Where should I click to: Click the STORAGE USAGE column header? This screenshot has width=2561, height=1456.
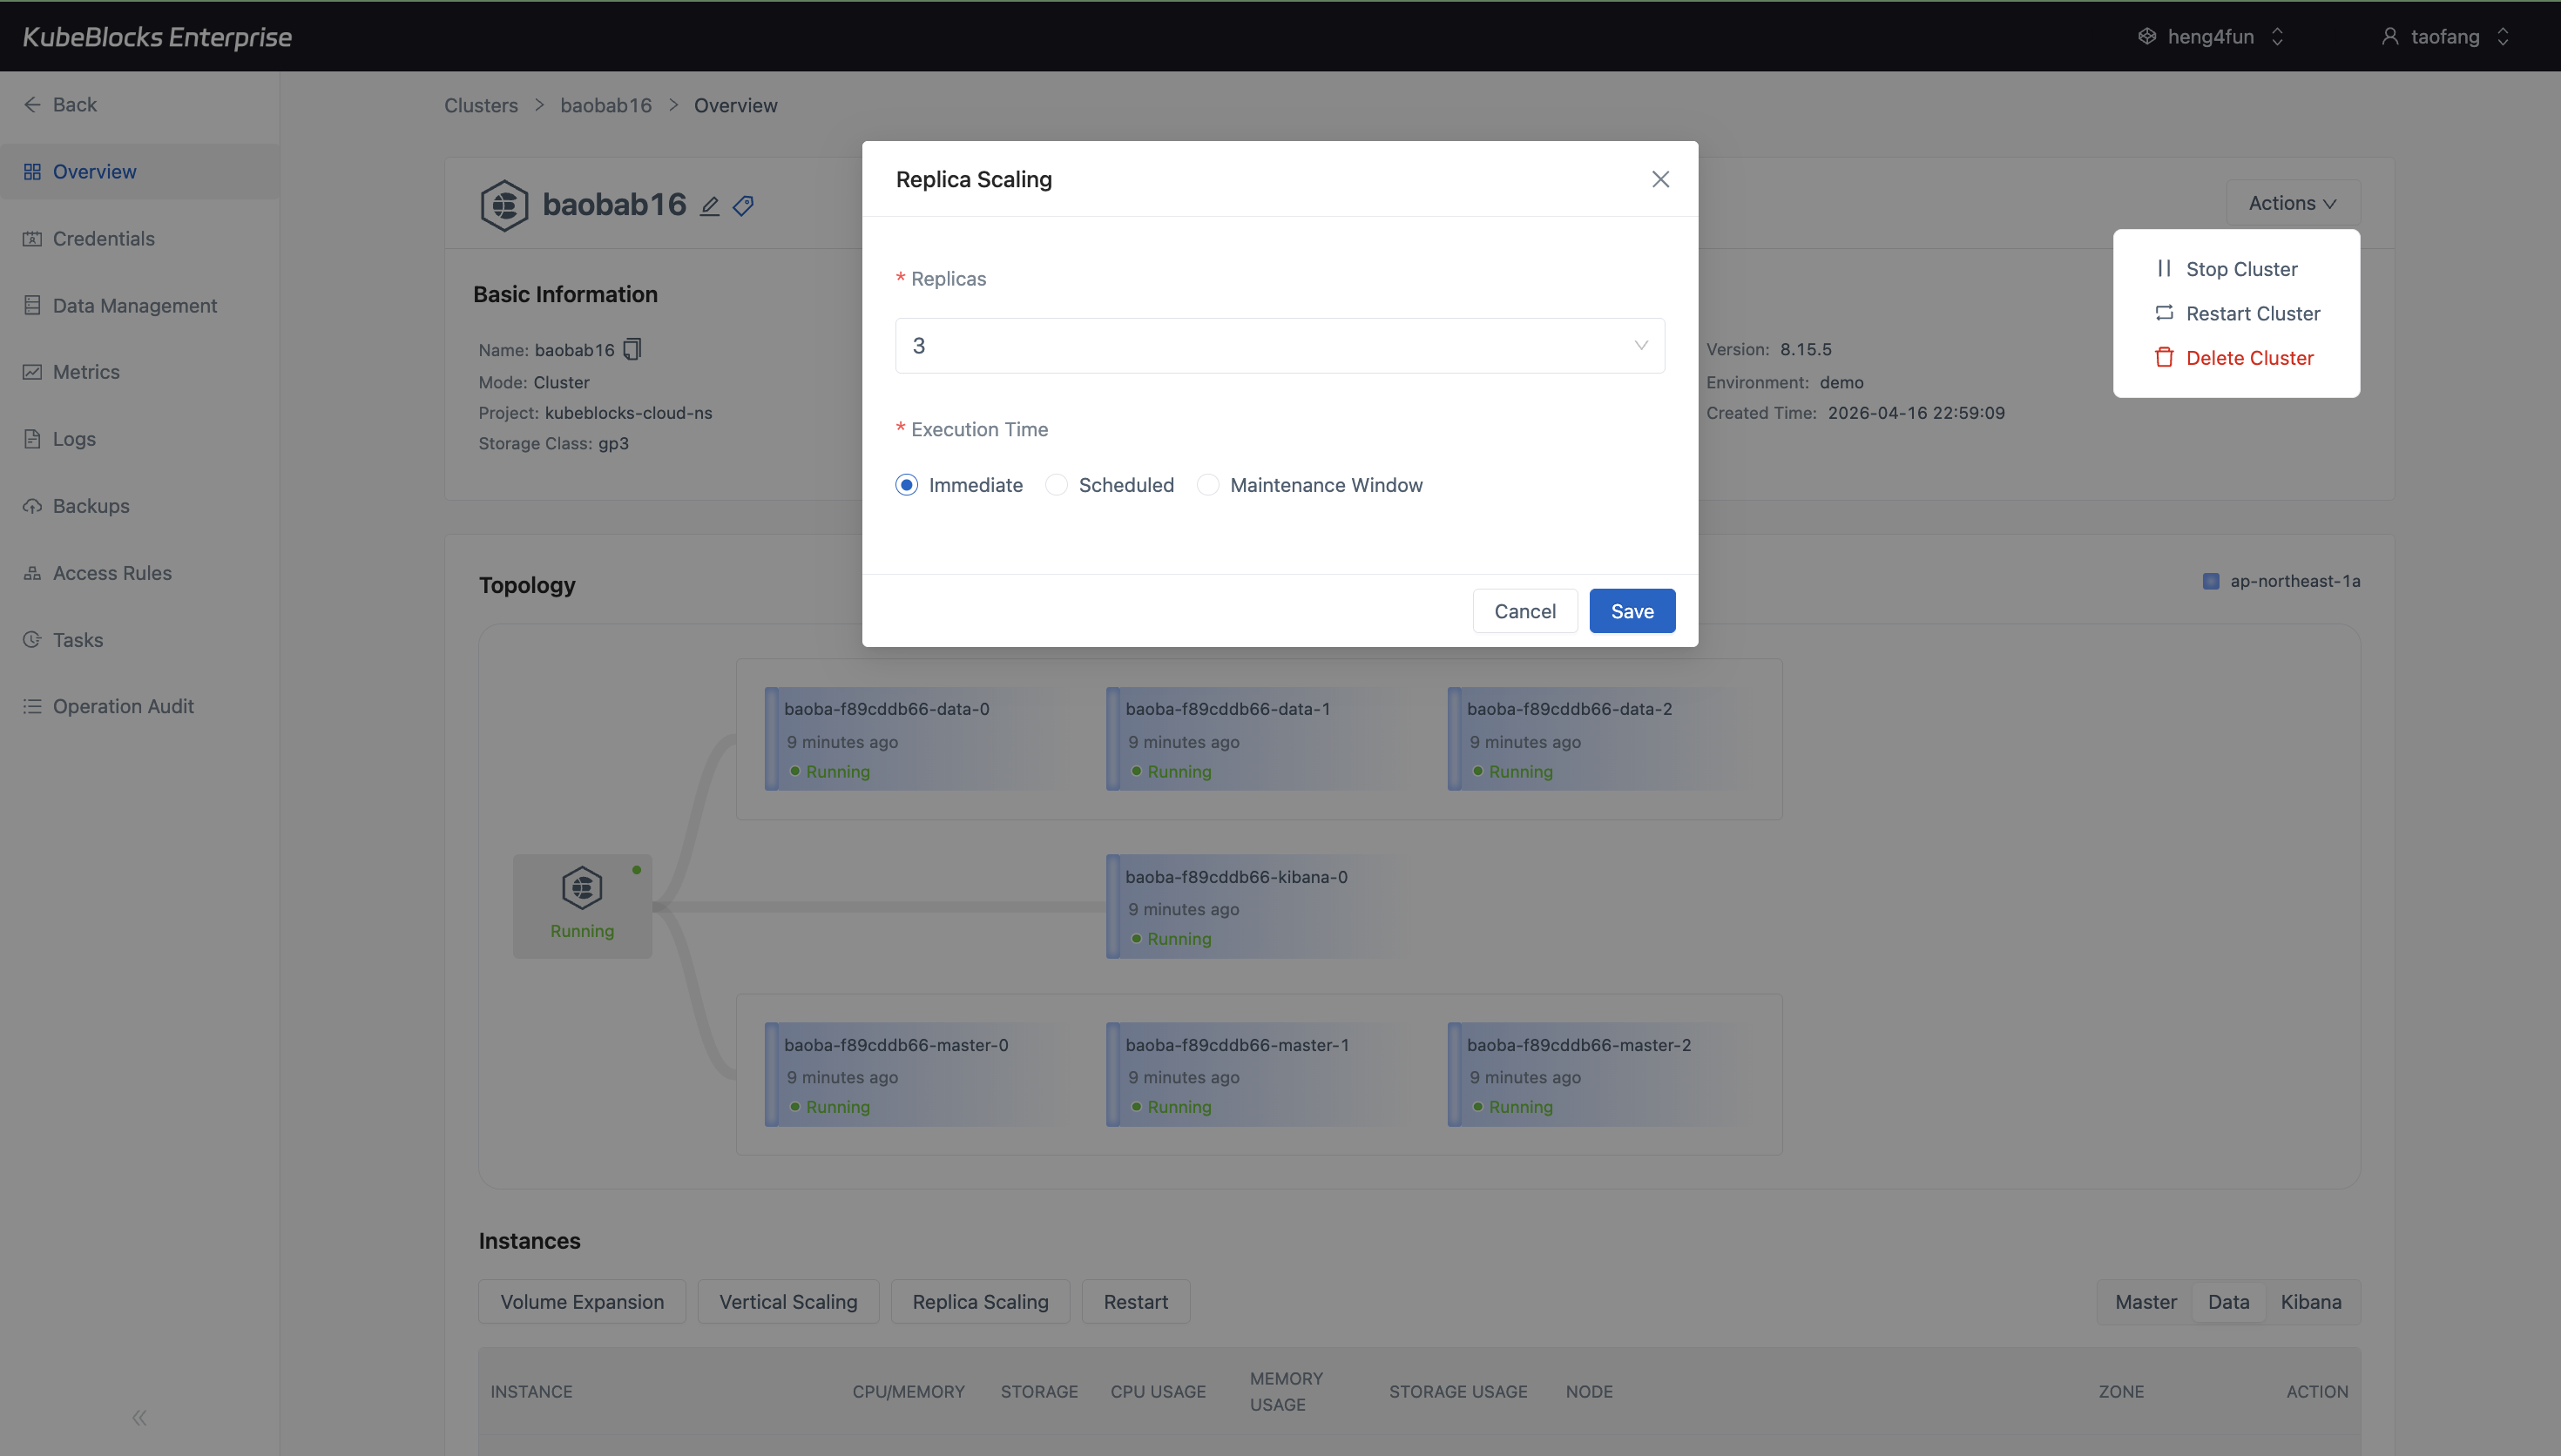click(1458, 1392)
